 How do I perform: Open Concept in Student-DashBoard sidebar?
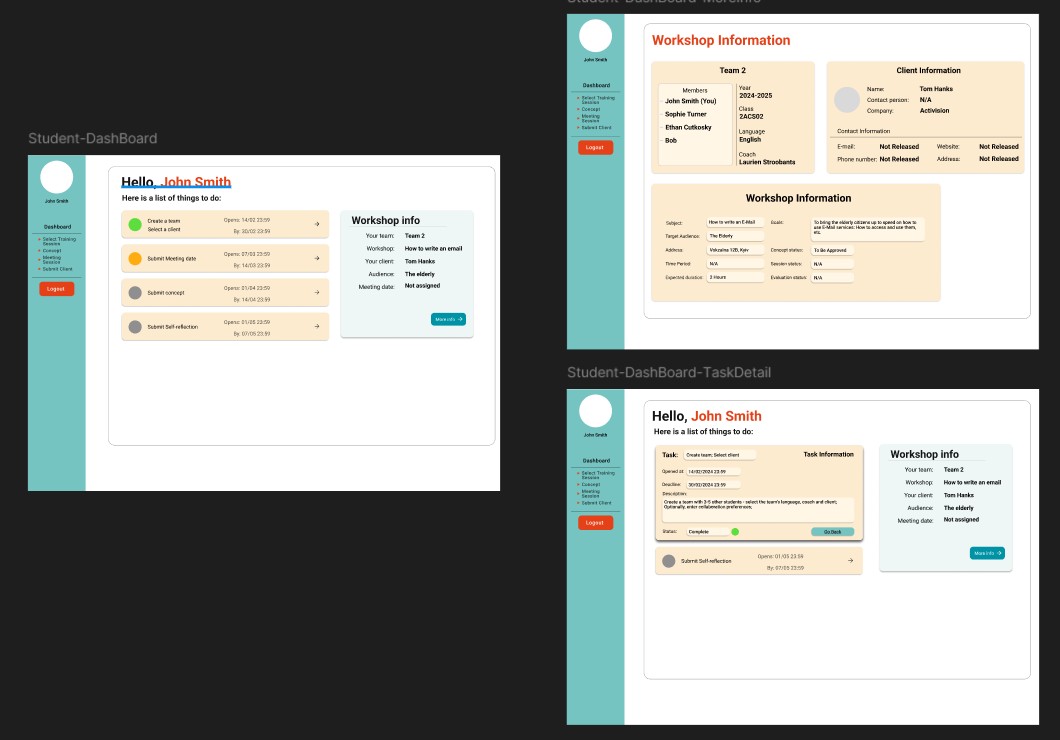[52, 251]
